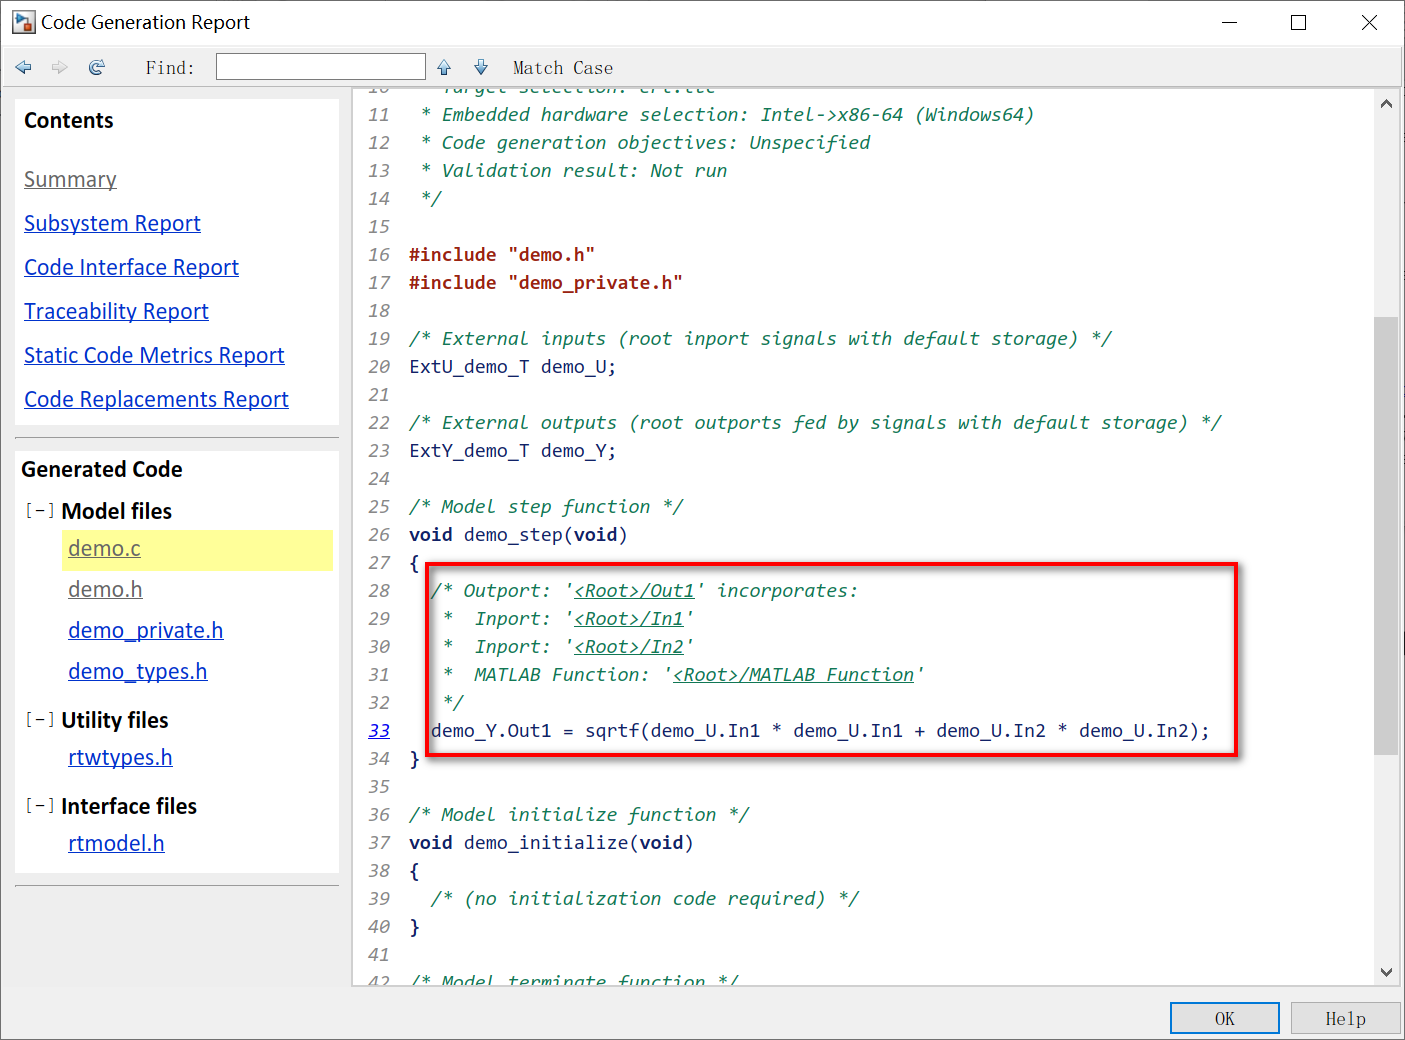The width and height of the screenshot is (1405, 1040).
Task: Close the Code Generation Report window
Action: 1369,22
